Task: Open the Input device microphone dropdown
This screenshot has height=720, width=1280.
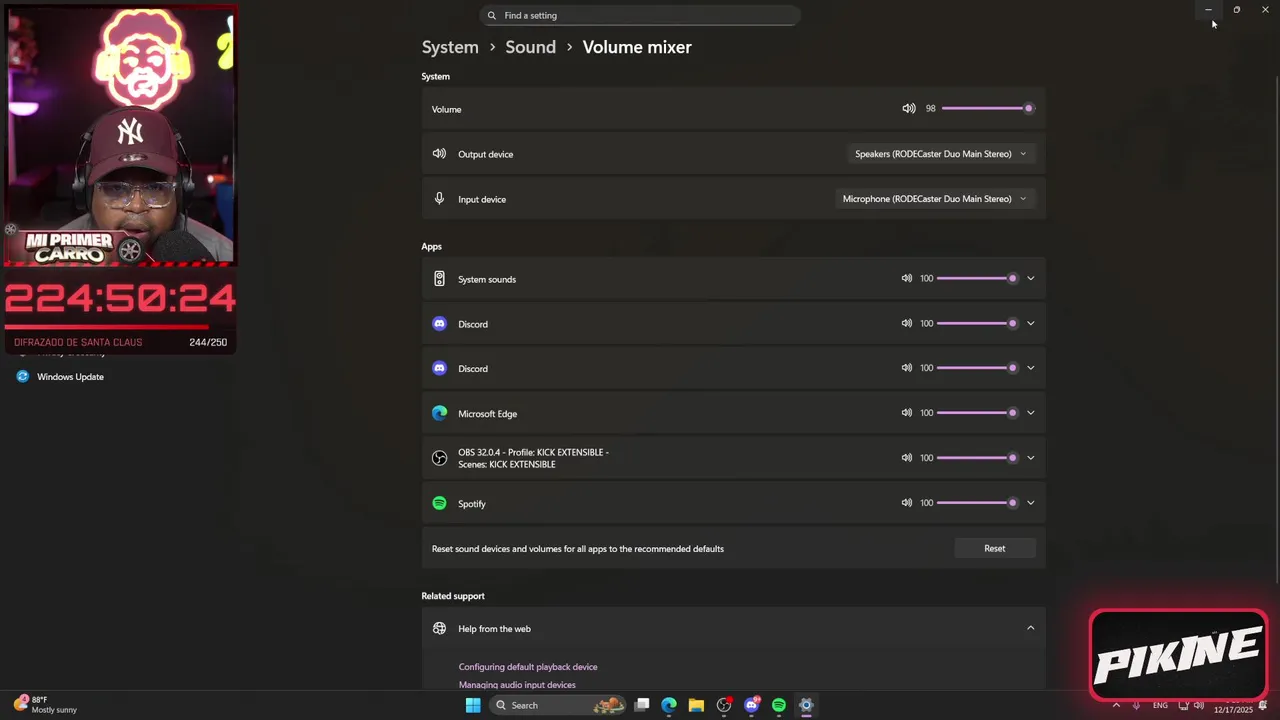Action: click(x=934, y=199)
